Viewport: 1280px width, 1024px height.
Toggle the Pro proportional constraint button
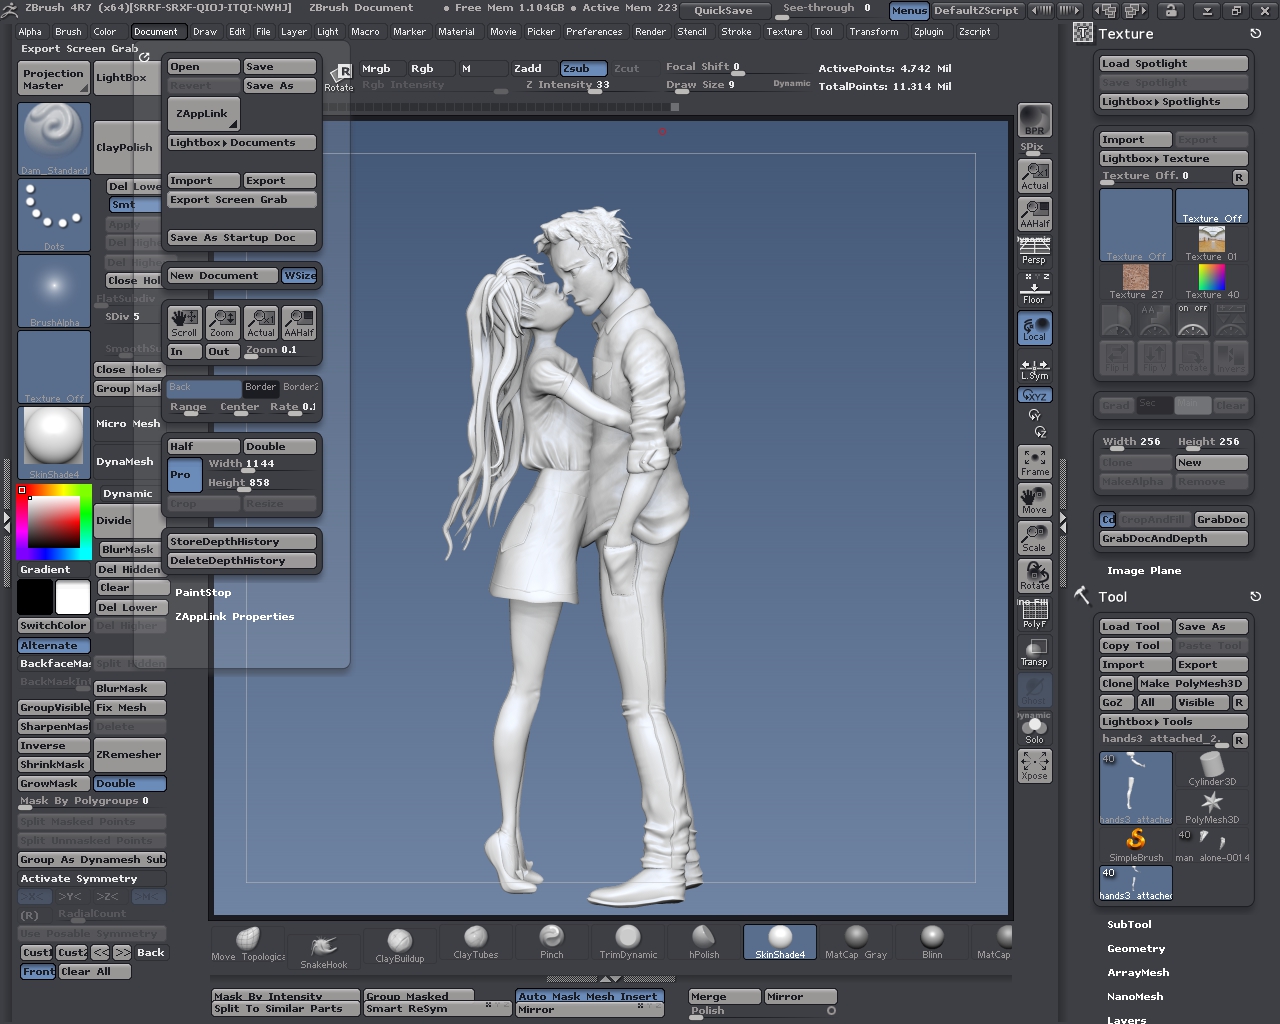(x=184, y=474)
